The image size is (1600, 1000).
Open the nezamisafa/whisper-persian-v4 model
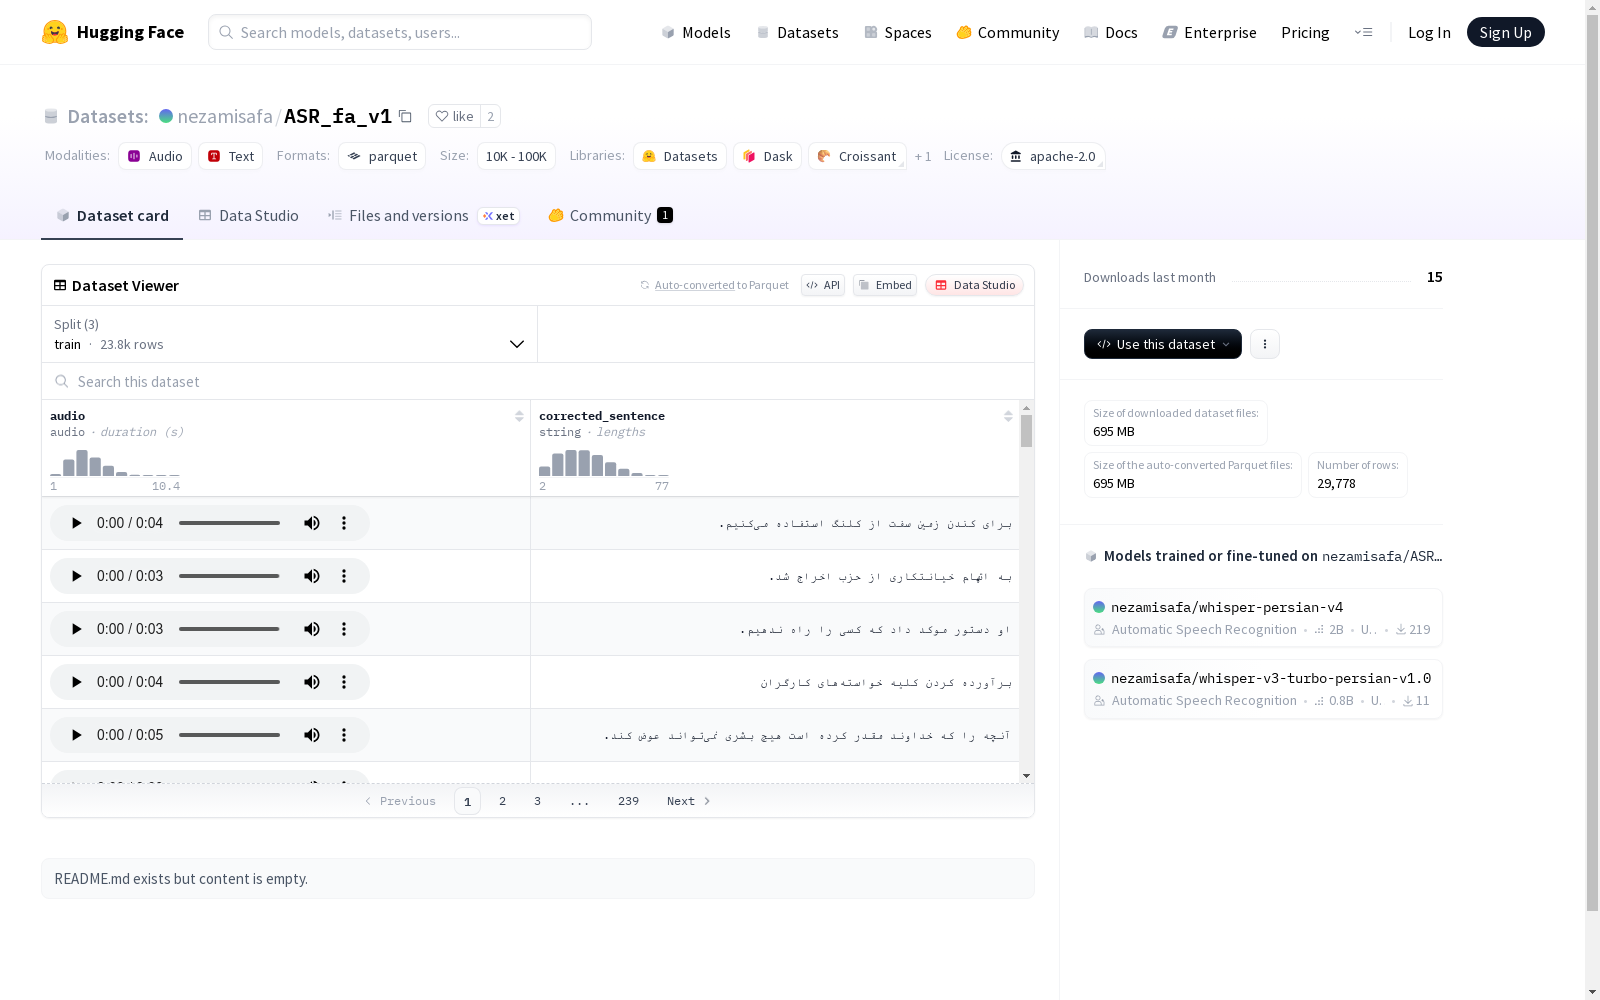coord(1263,618)
